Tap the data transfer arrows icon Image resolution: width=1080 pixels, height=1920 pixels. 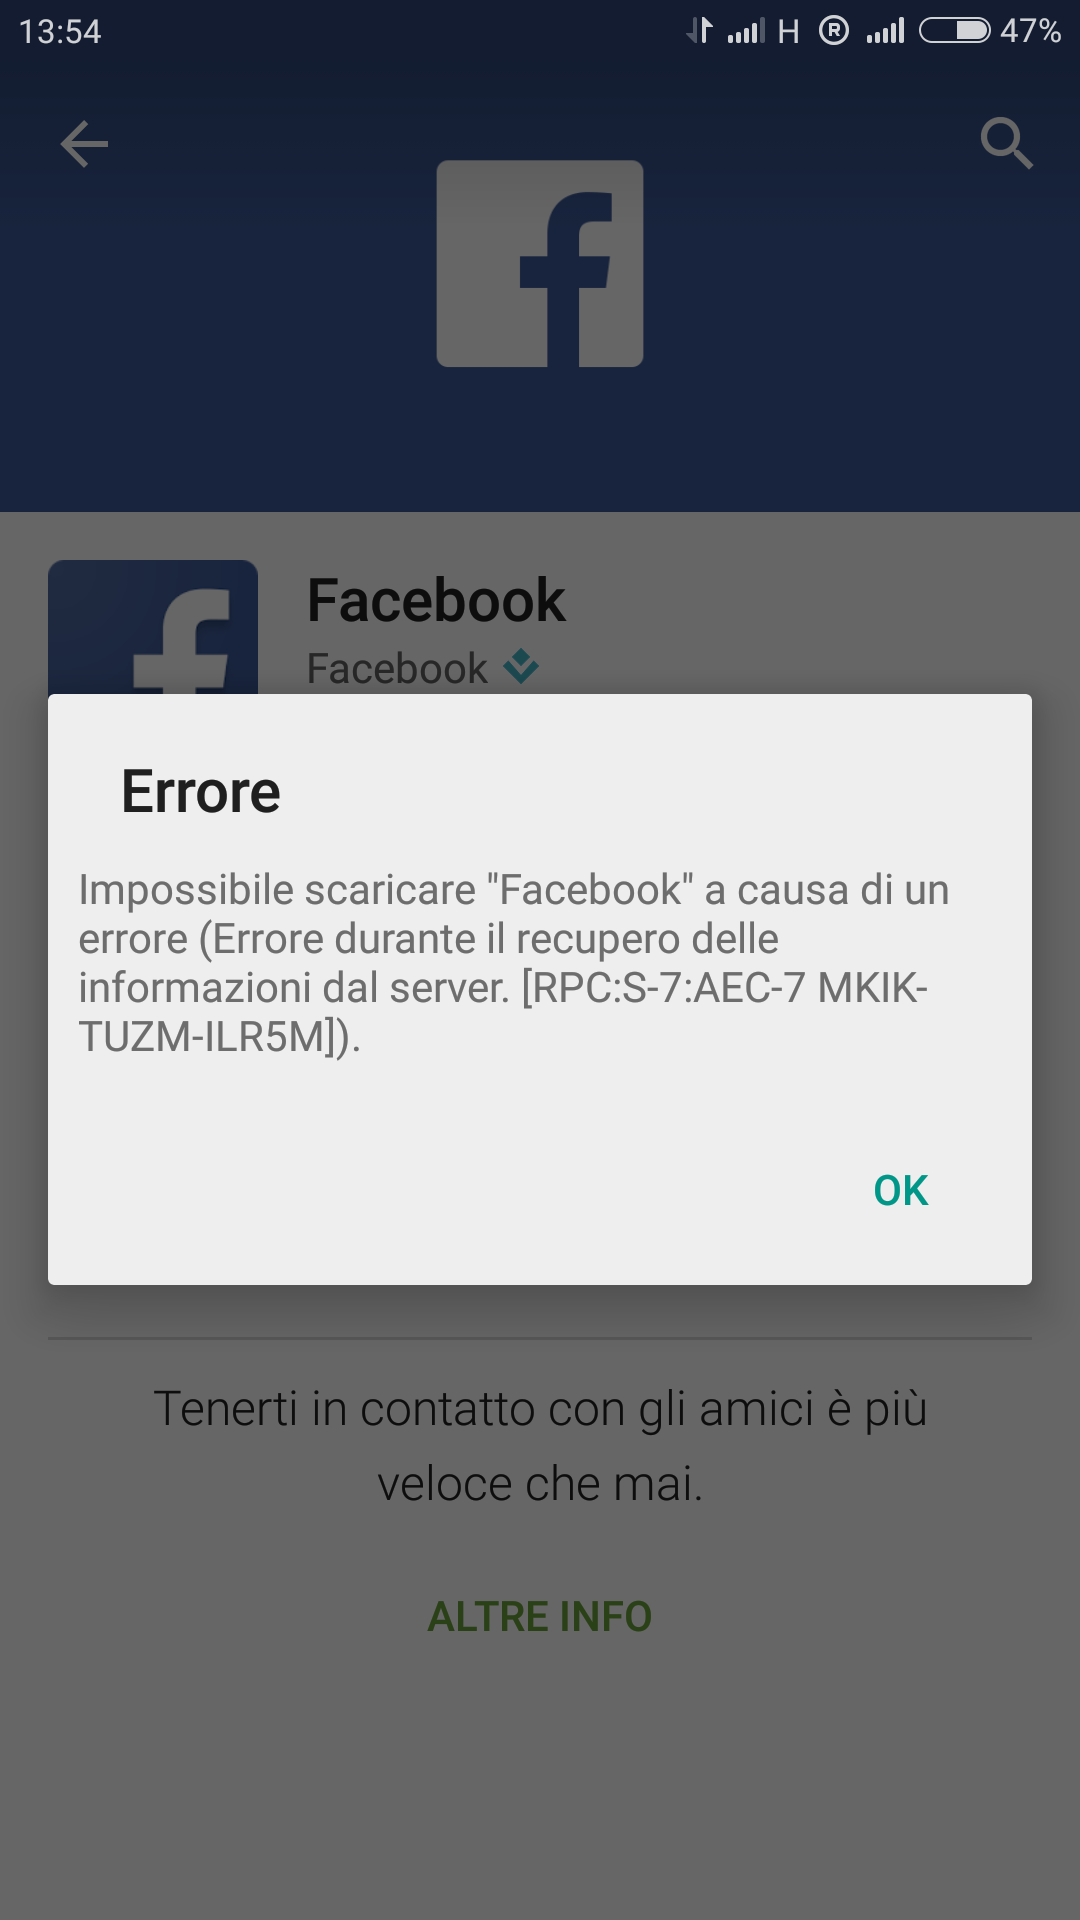(x=700, y=31)
